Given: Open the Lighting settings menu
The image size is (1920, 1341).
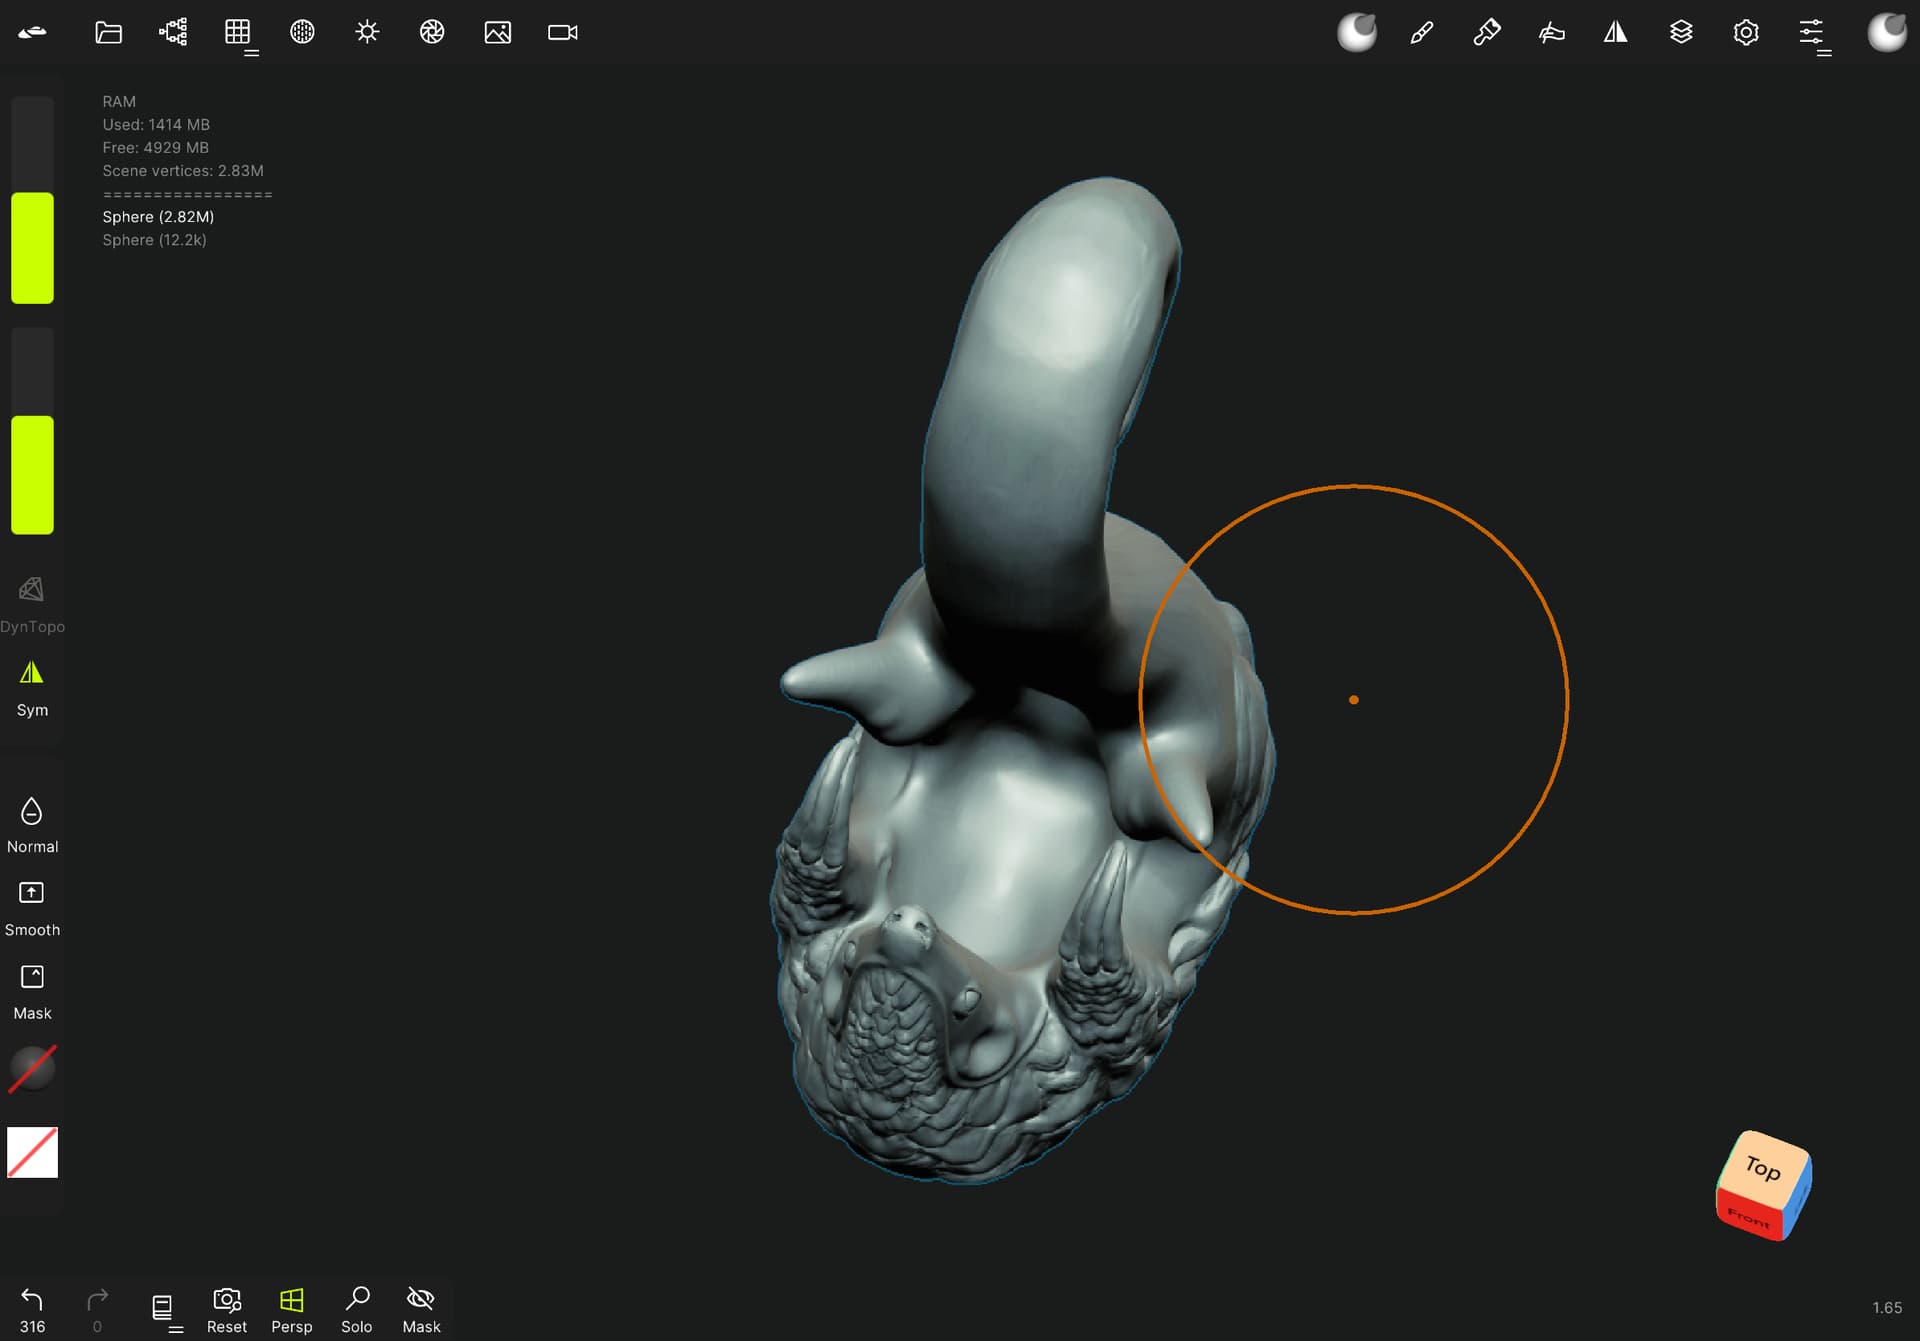Looking at the screenshot, I should point(367,32).
